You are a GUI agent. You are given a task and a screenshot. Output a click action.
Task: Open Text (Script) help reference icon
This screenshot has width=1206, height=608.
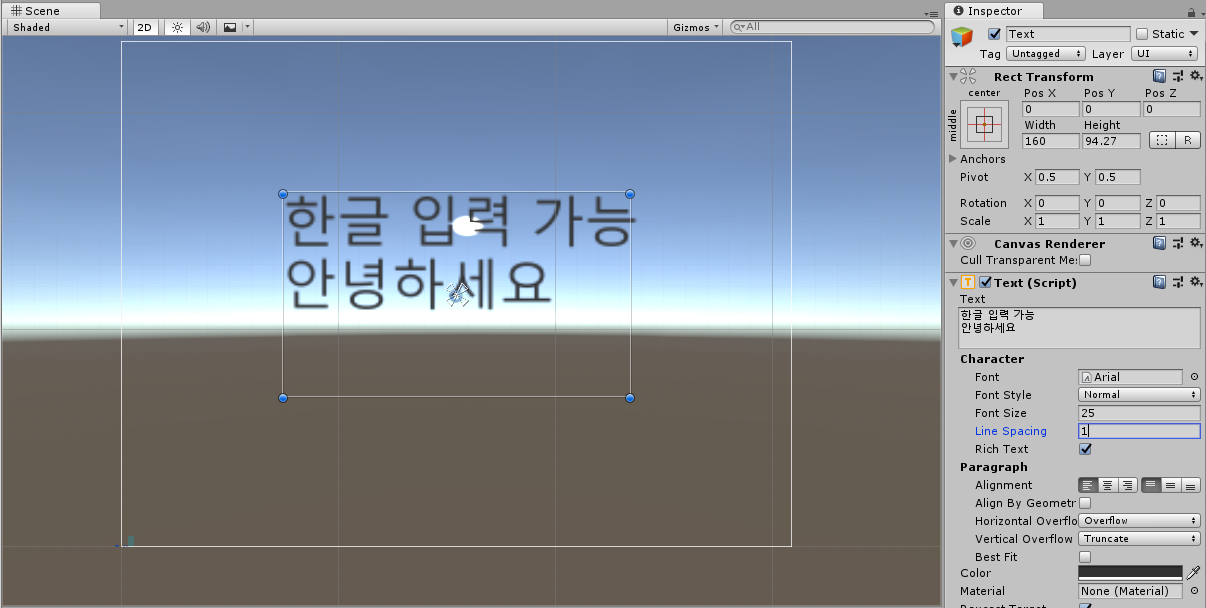(1159, 282)
